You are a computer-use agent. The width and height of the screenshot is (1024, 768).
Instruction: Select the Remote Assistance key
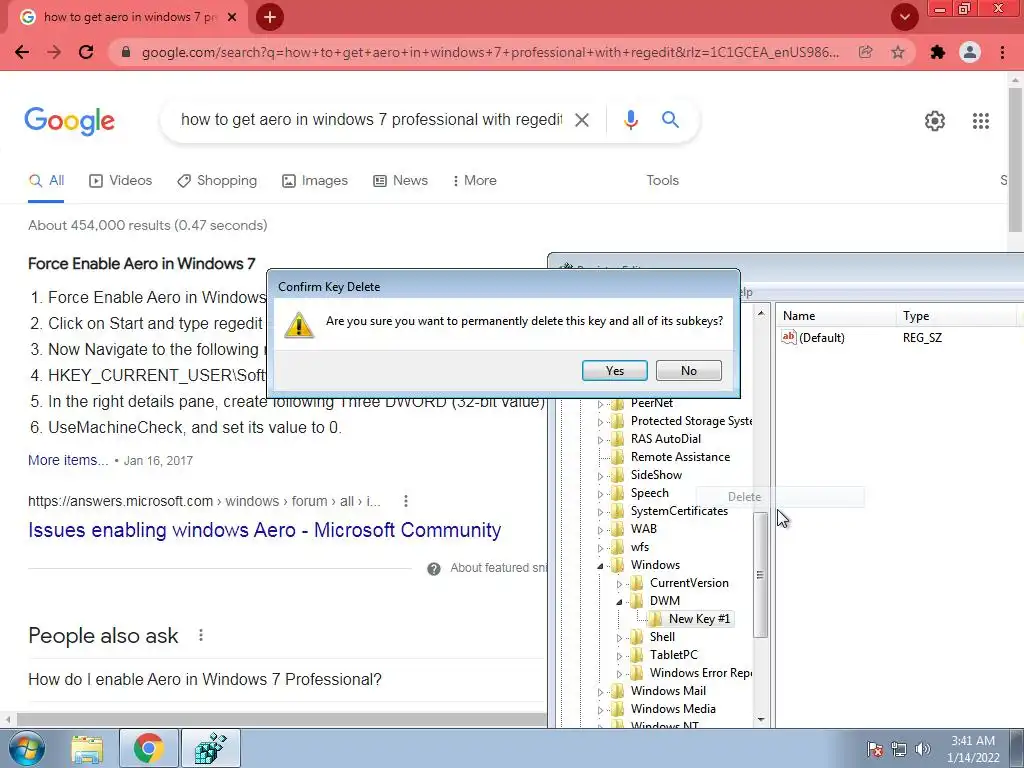[x=680, y=457]
